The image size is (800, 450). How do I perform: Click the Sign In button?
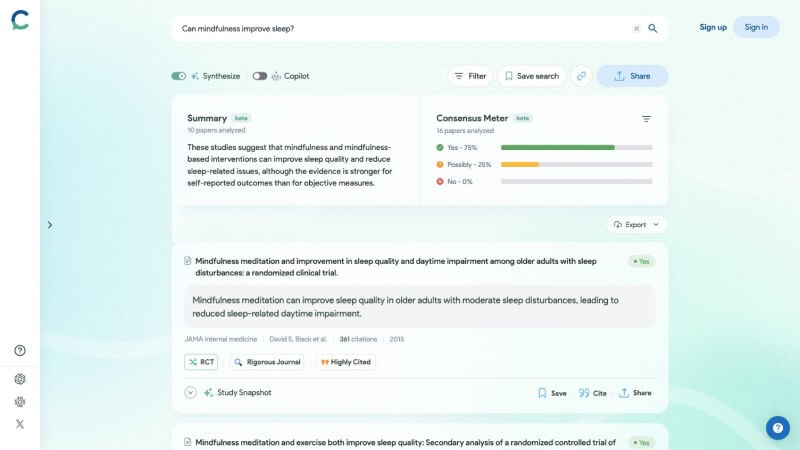[756, 27]
